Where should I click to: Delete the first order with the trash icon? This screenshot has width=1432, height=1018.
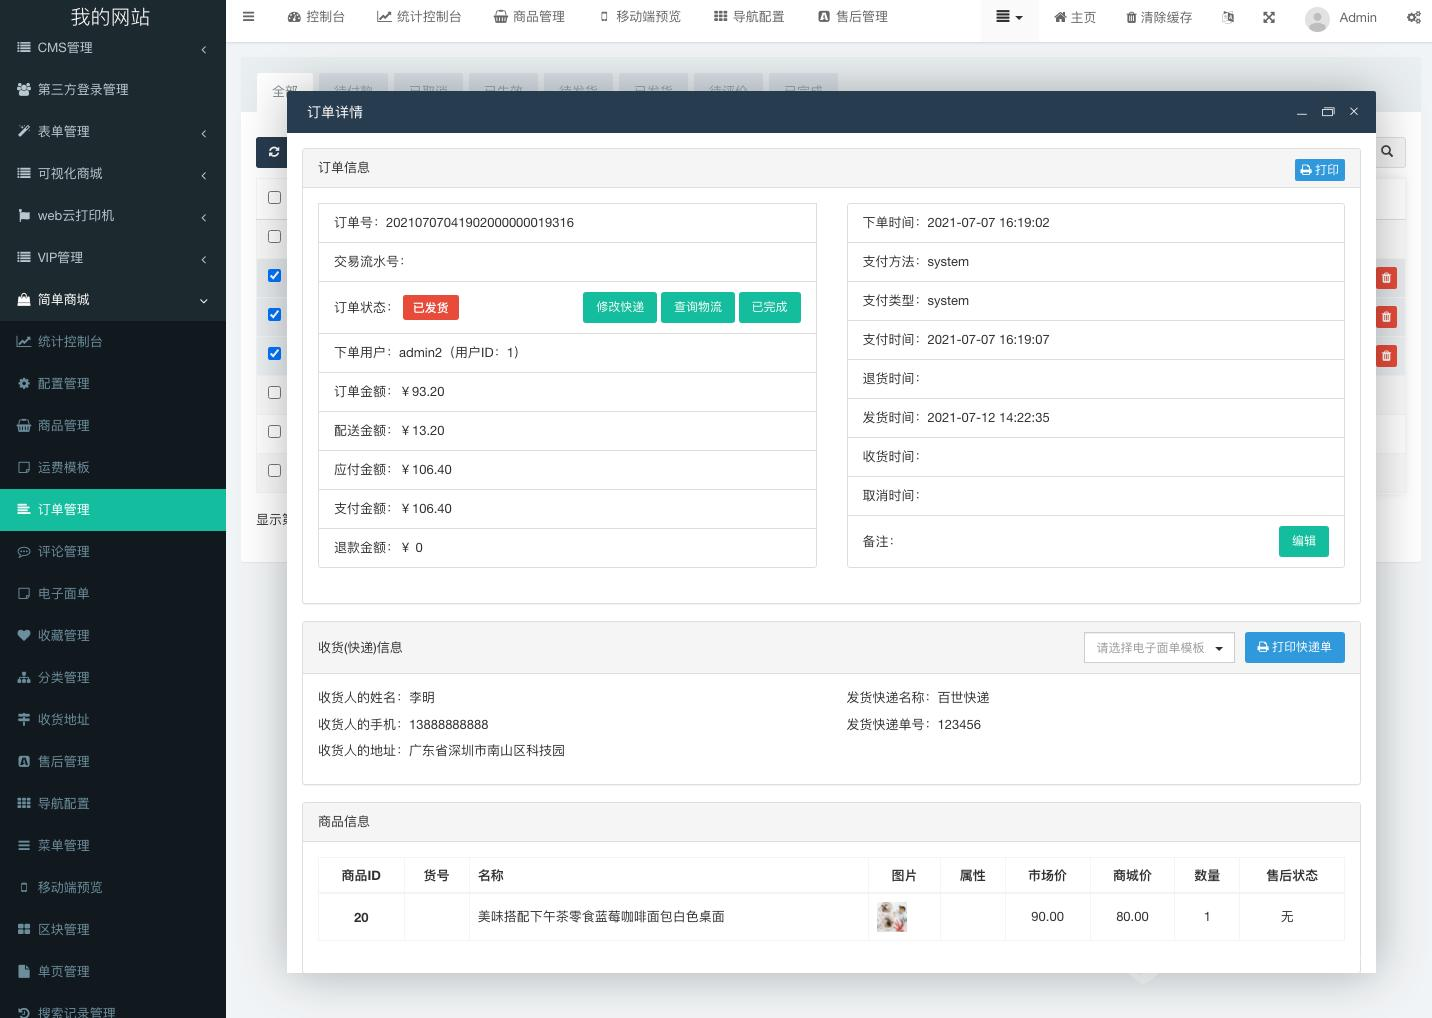1386,278
